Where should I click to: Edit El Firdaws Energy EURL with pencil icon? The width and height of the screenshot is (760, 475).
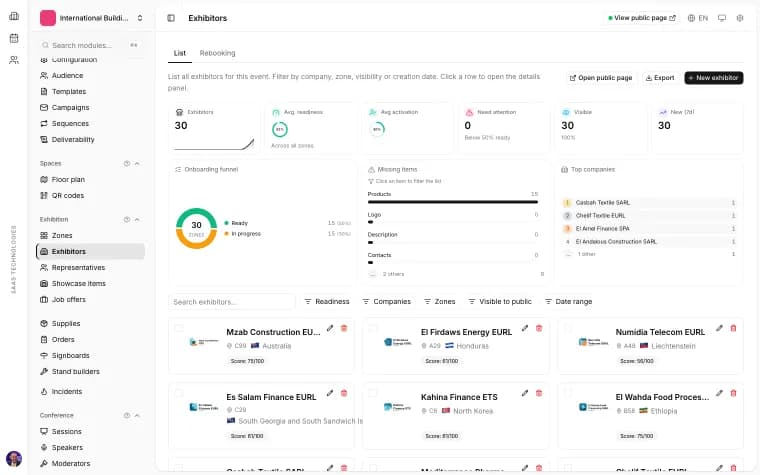(x=525, y=328)
